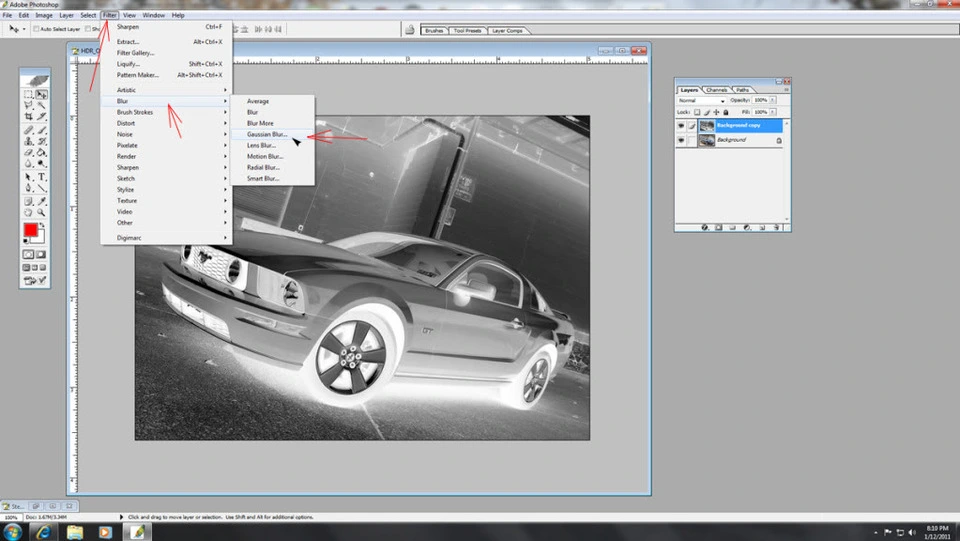
Task: Click Add layer mask icon
Action: pyautogui.click(x=719, y=228)
